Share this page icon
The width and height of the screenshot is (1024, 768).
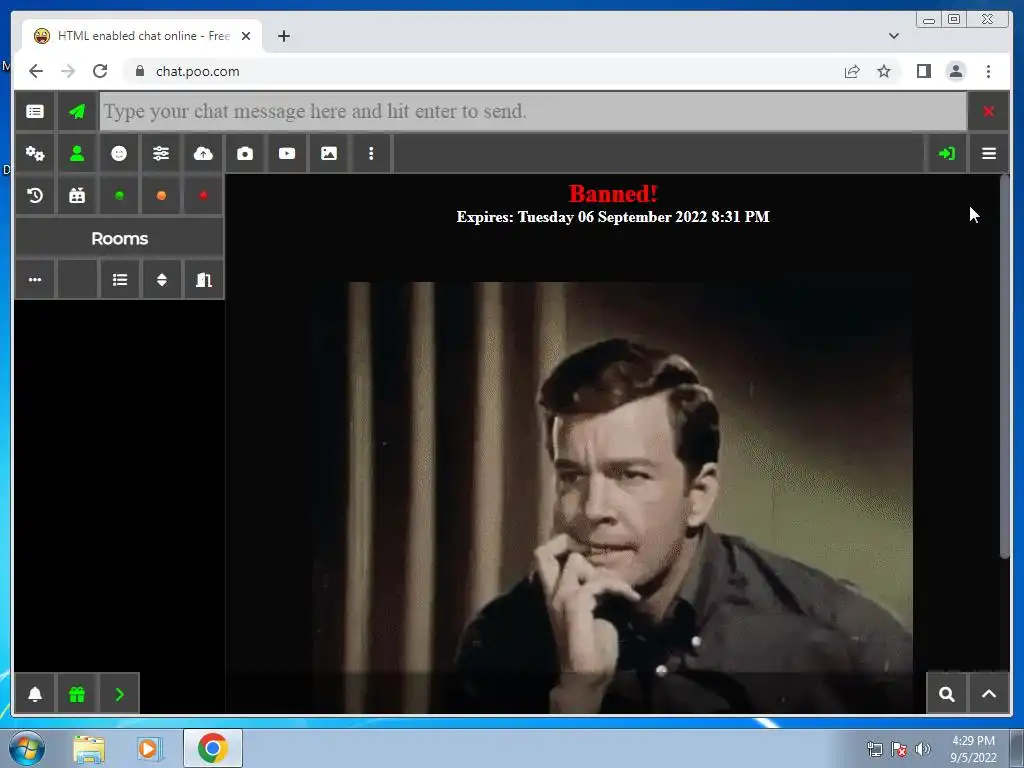[x=852, y=71]
